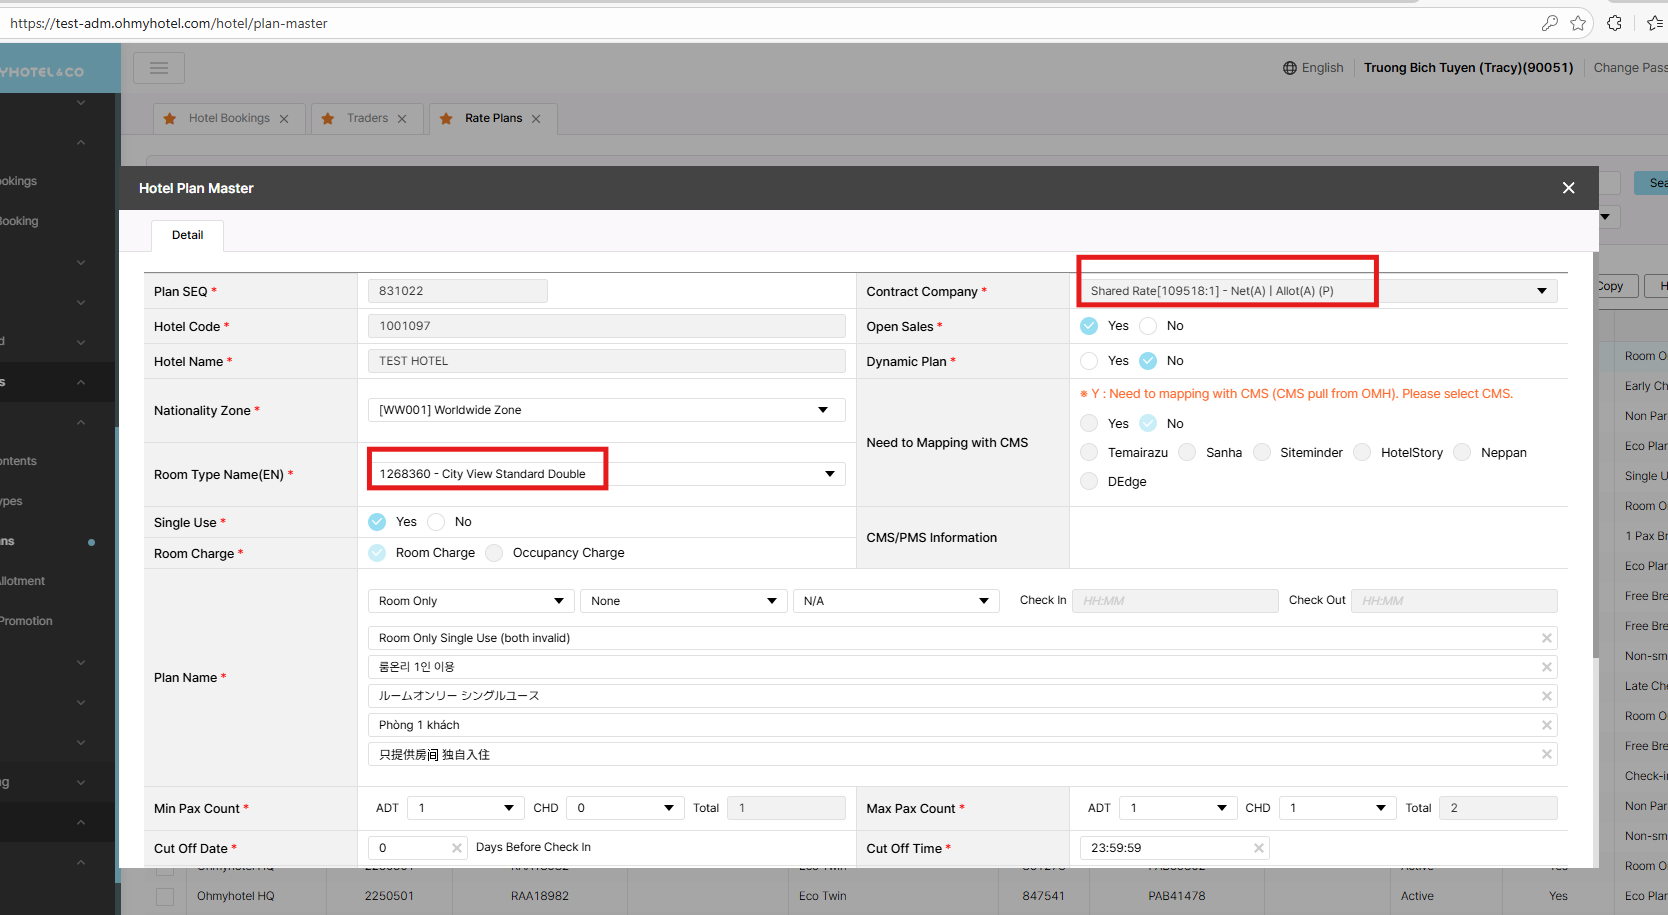Open the Room Only meal plan dropdown
1668x915 pixels.
470,601
